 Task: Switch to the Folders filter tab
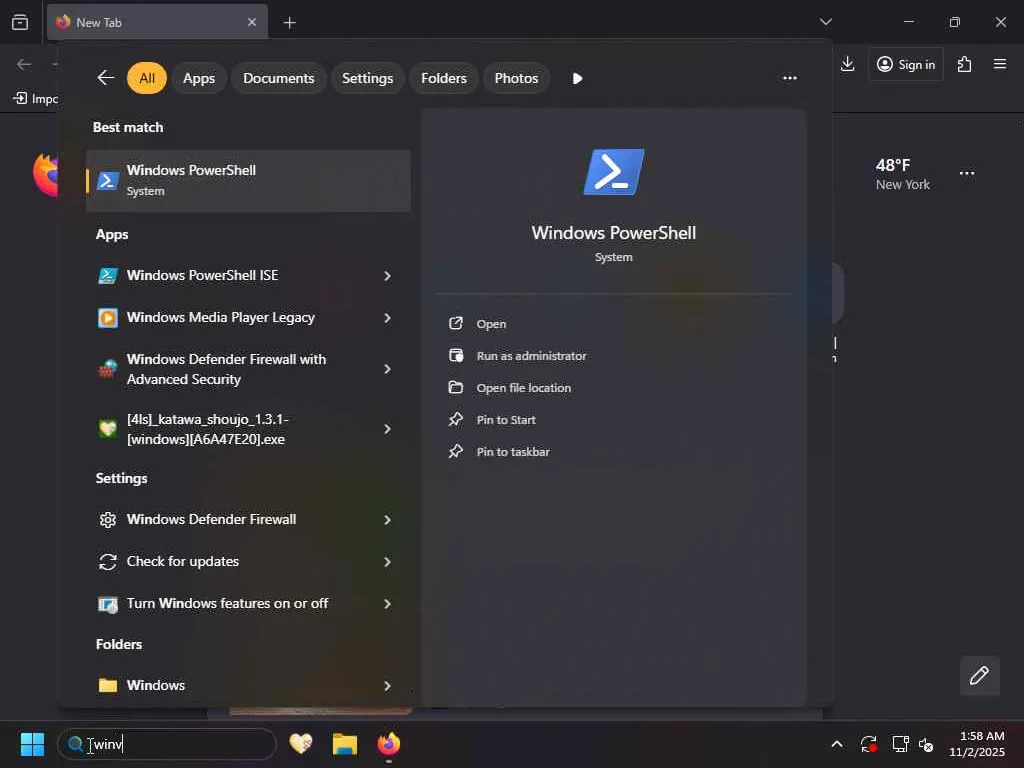tap(444, 78)
